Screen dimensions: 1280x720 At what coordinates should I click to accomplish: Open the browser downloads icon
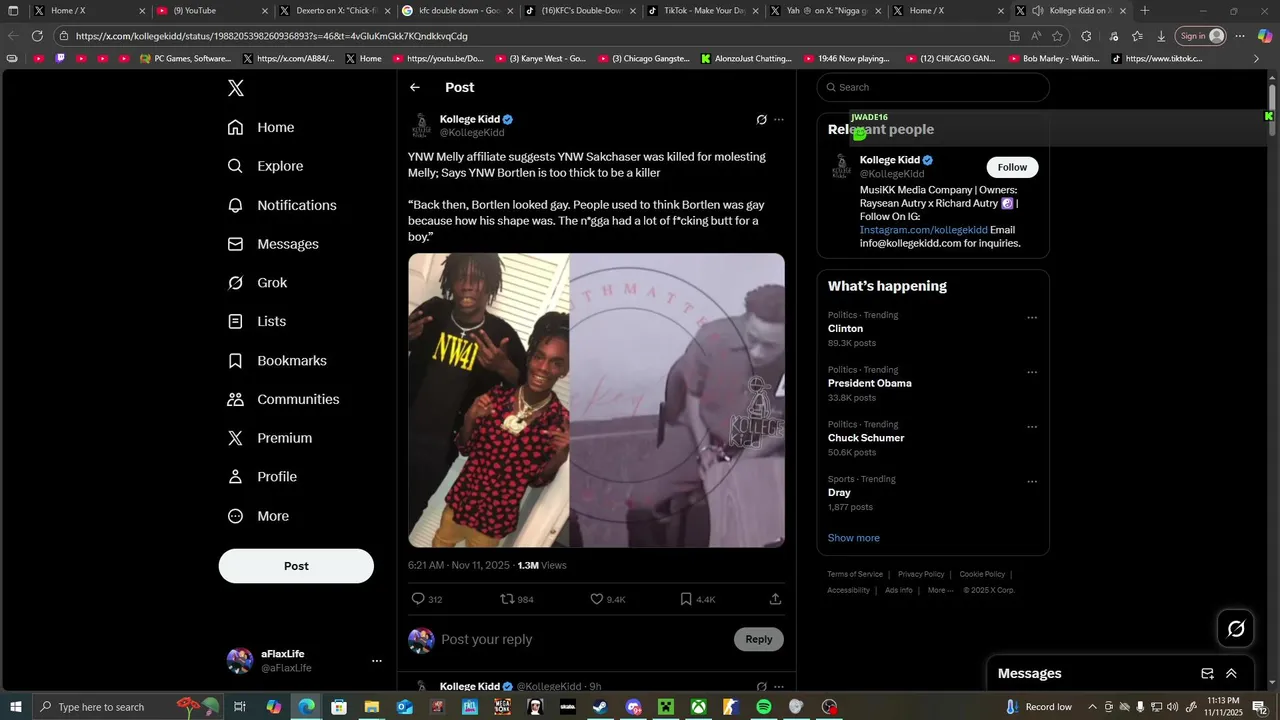[1161, 36]
